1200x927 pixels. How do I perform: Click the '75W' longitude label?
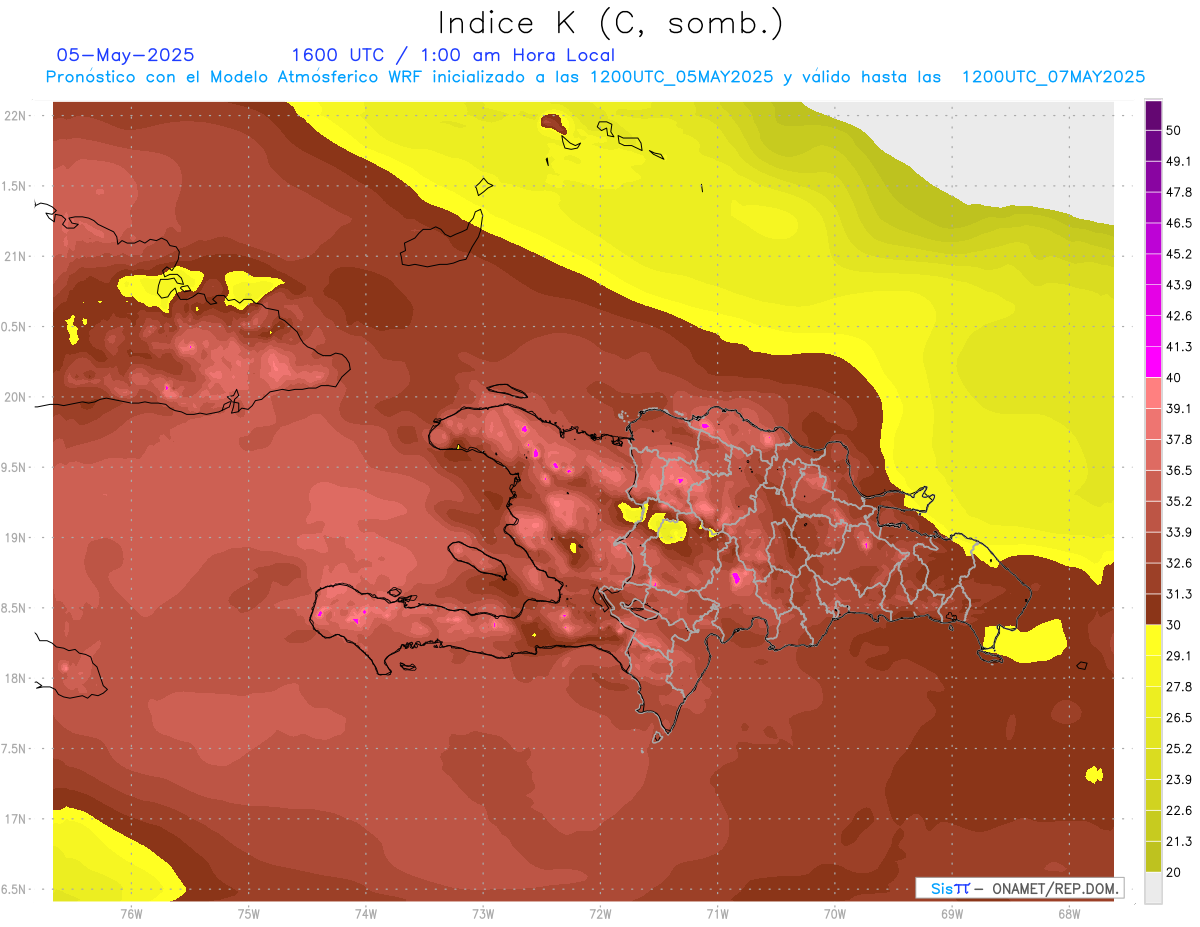point(249,913)
